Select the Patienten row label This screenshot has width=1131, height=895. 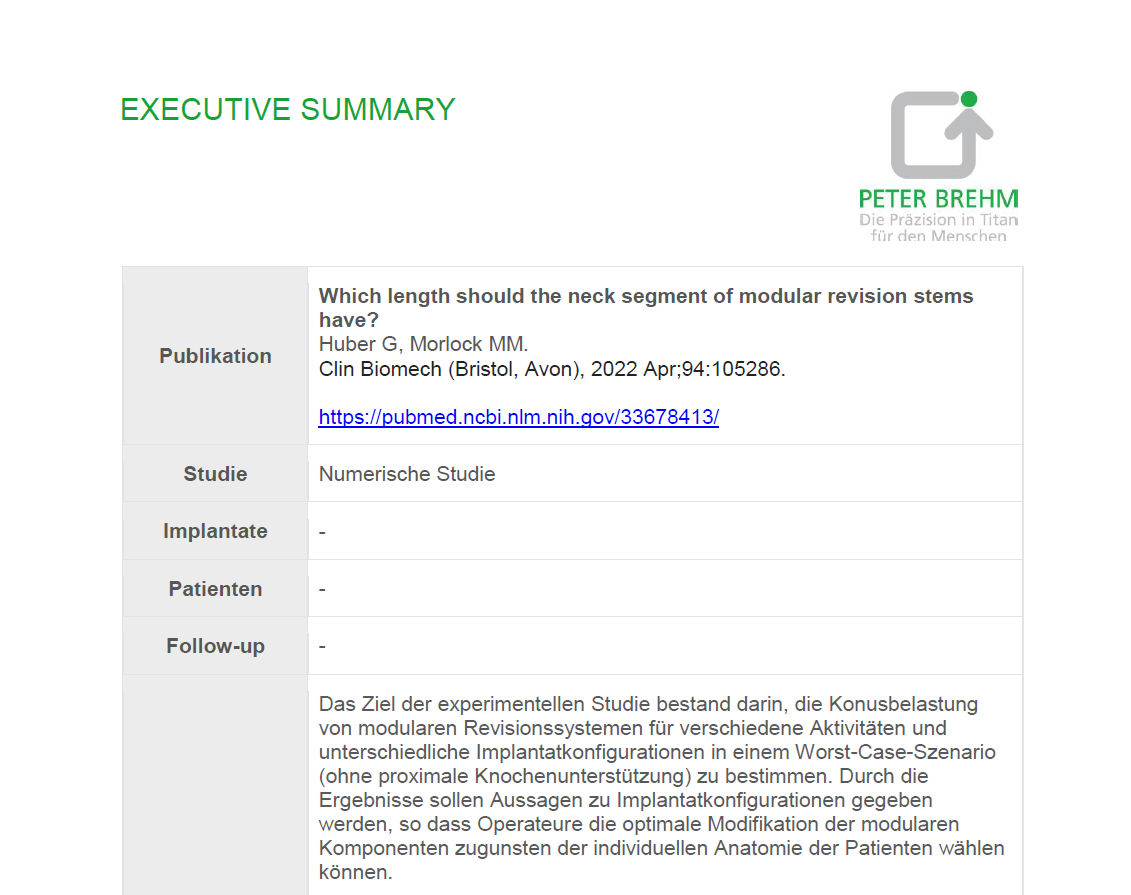pos(215,588)
